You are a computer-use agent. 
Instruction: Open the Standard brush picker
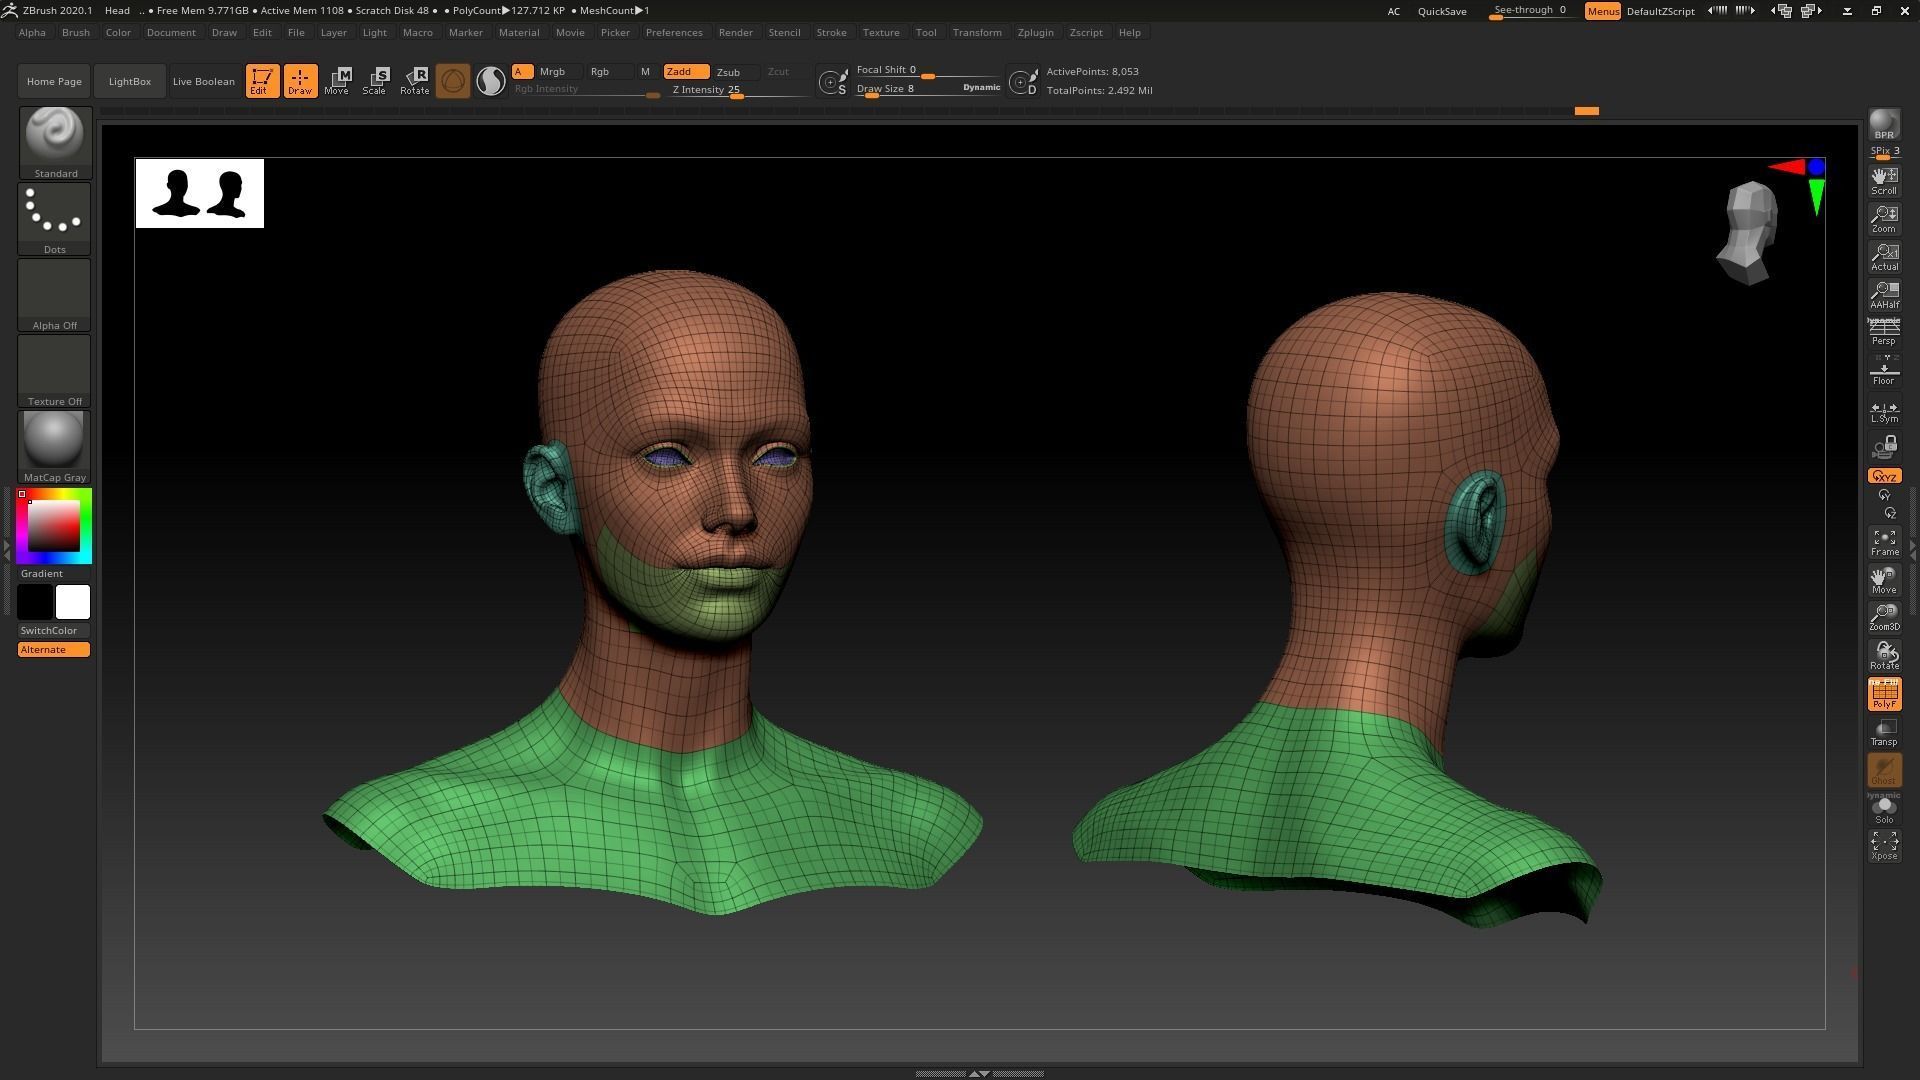click(55, 143)
